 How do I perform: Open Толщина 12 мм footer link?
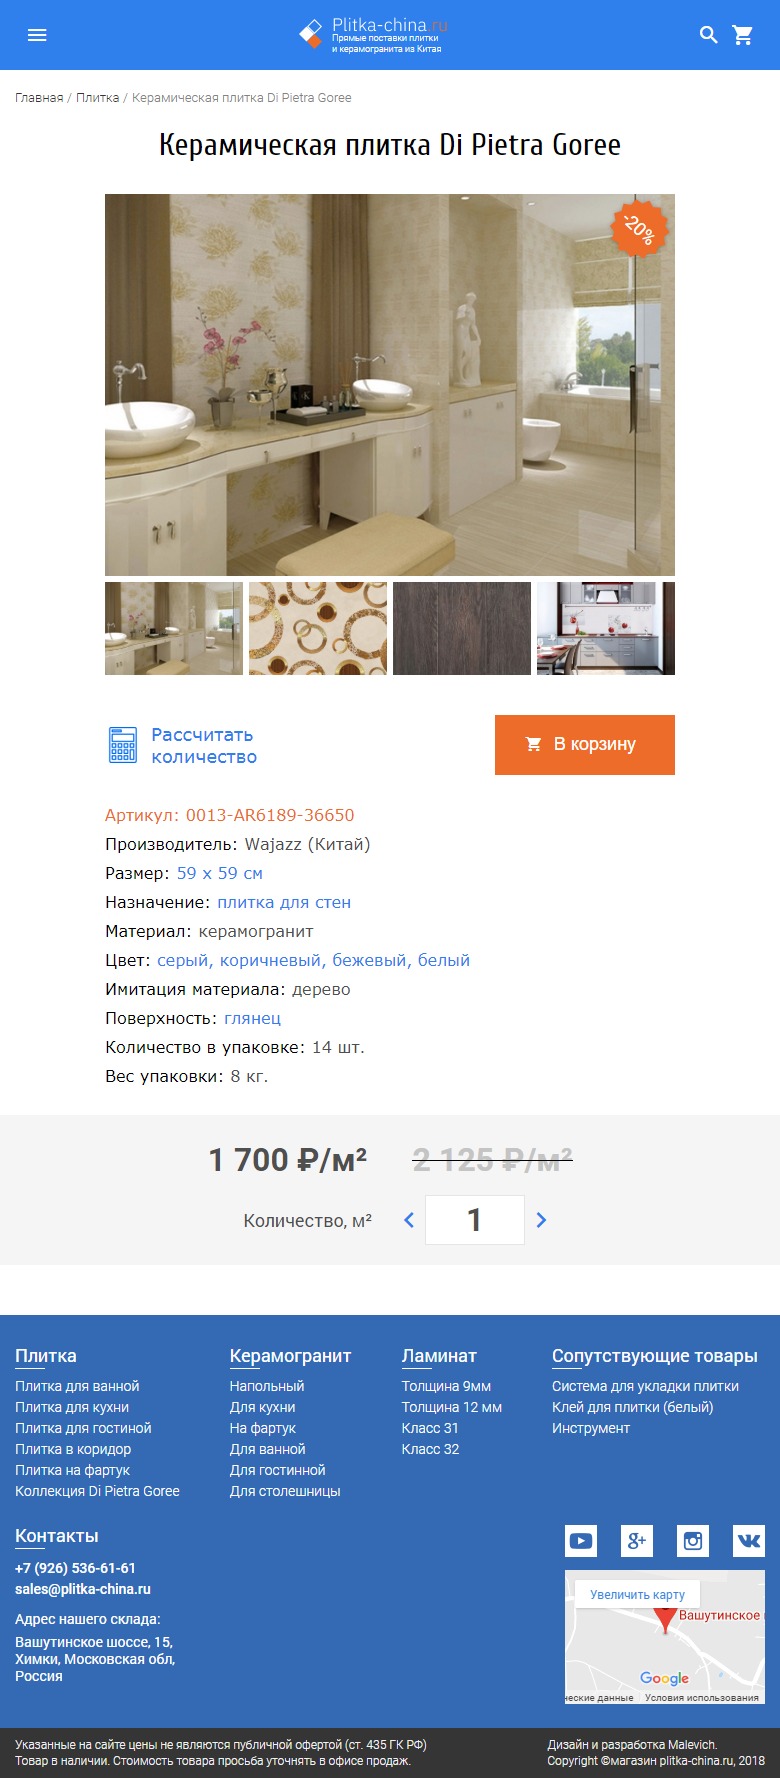click(x=452, y=1407)
